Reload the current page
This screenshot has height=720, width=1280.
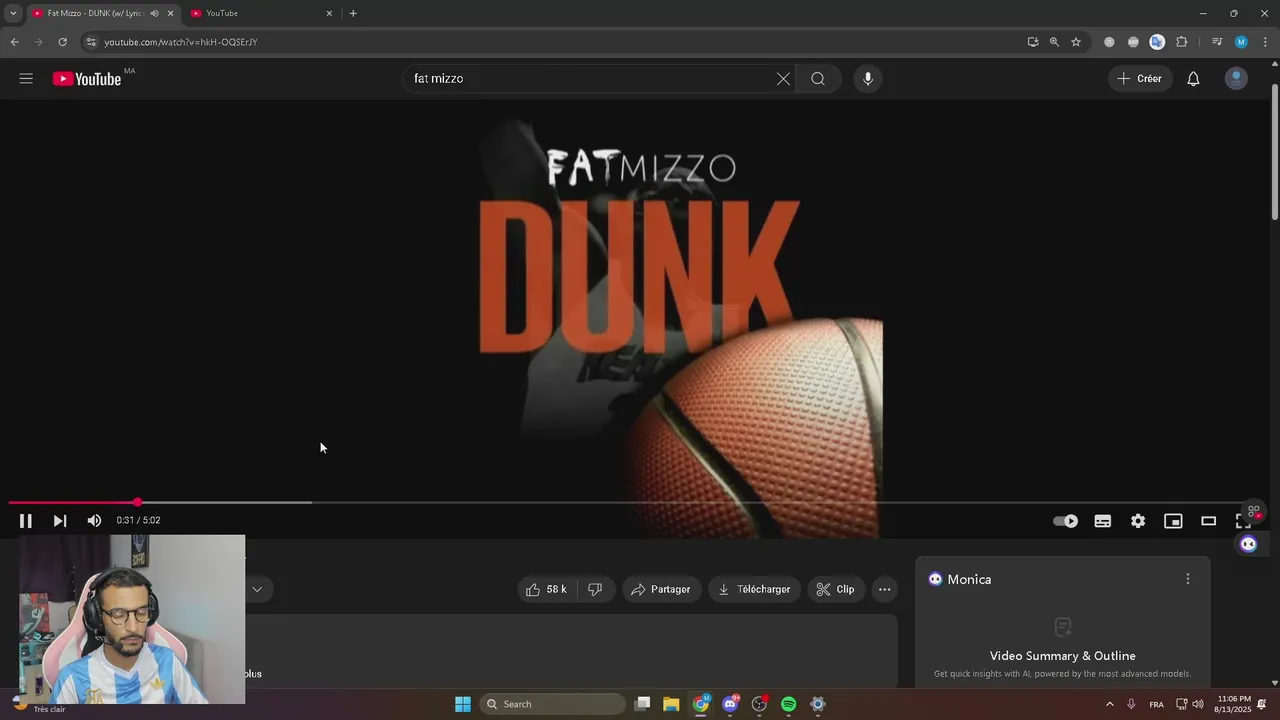coord(62,42)
